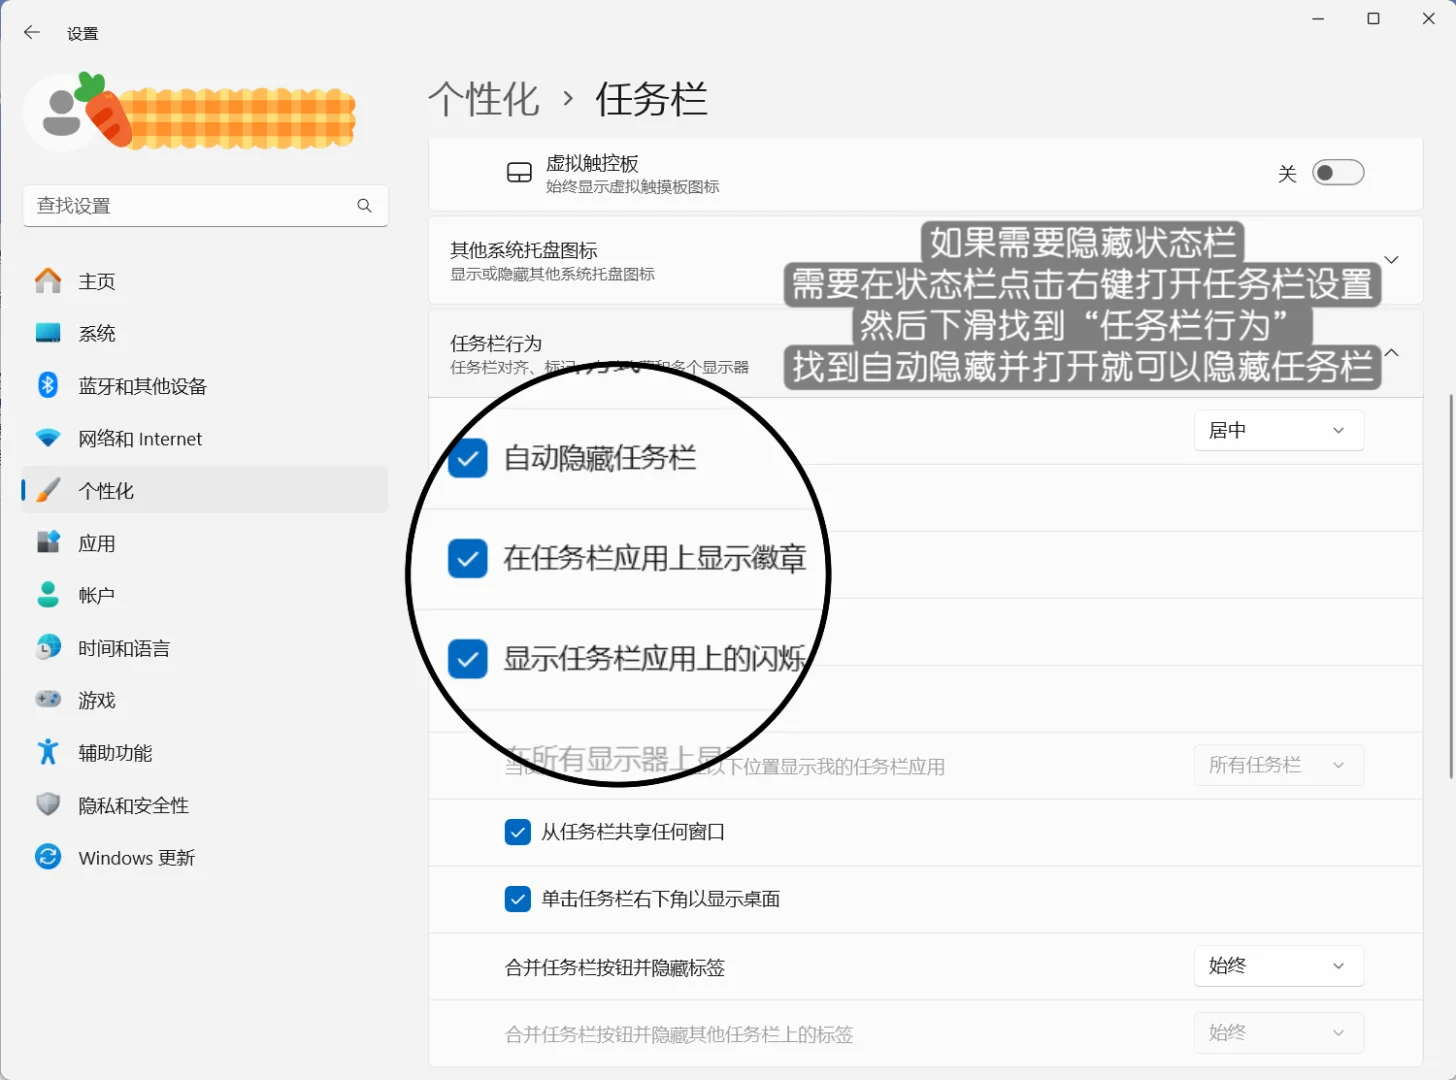Expand the 其他系统托盘图标 section
1456x1080 pixels.
1391,259
